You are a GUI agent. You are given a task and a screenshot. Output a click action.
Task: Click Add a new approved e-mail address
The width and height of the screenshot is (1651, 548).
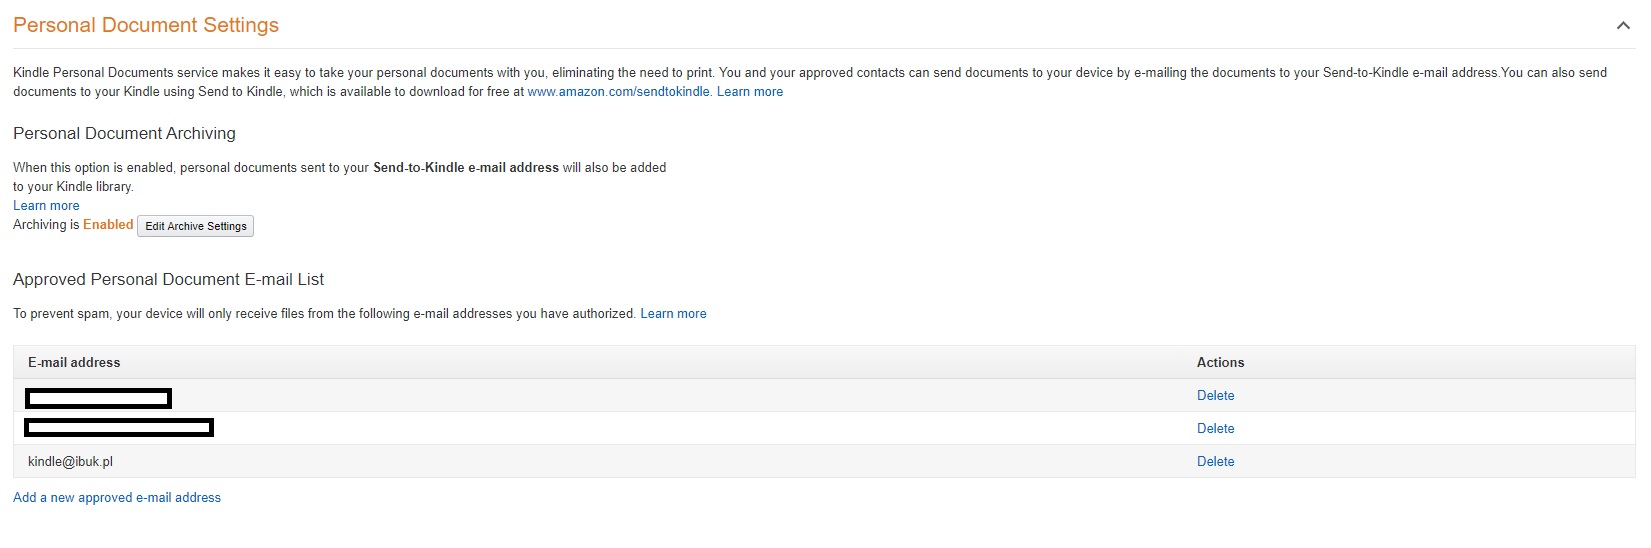click(x=117, y=498)
